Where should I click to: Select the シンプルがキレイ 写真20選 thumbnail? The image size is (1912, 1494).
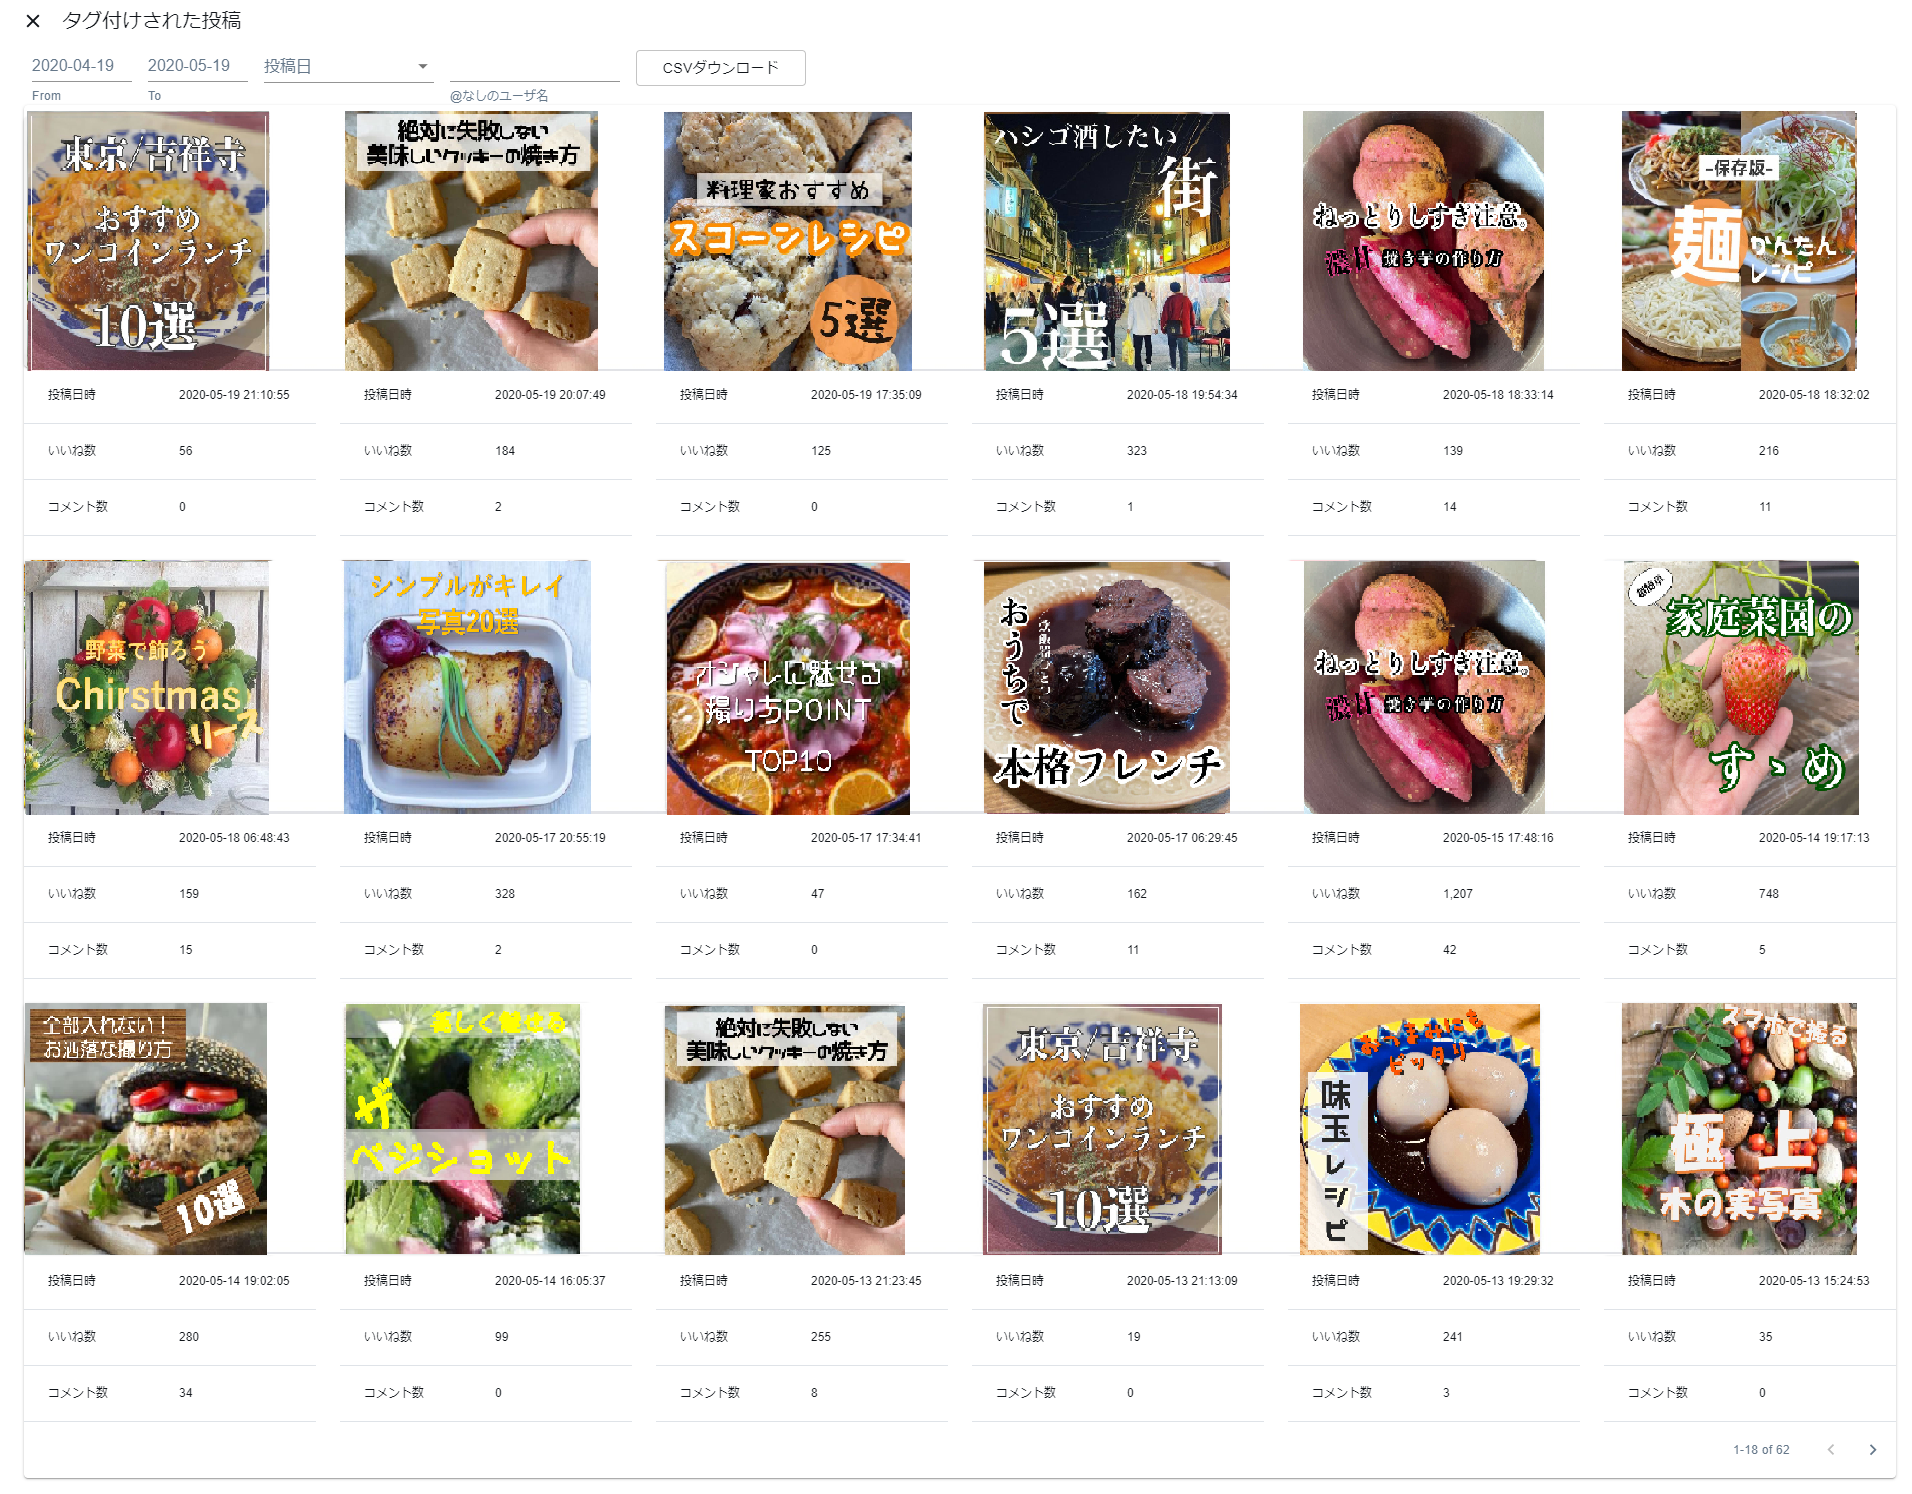click(x=467, y=687)
